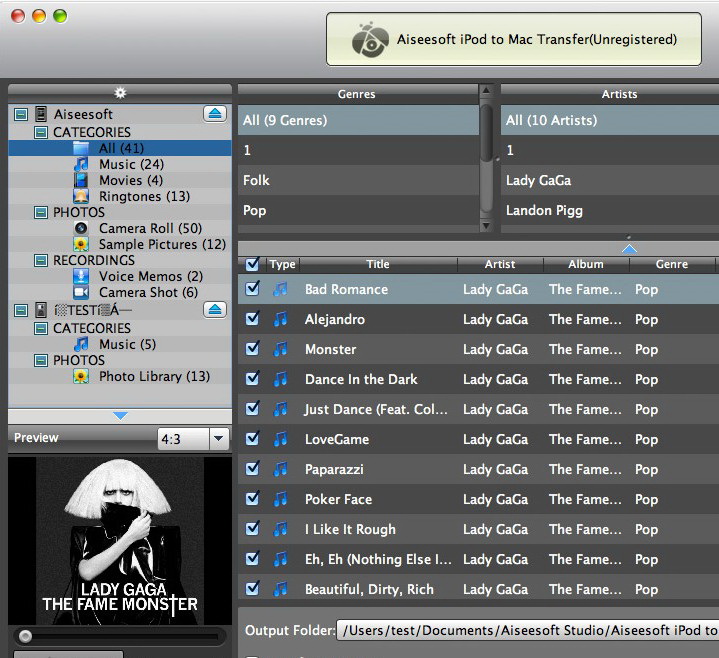Screen dimensions: 719x658
Task: Click the Ringtones (13) bell icon
Action: point(81,196)
